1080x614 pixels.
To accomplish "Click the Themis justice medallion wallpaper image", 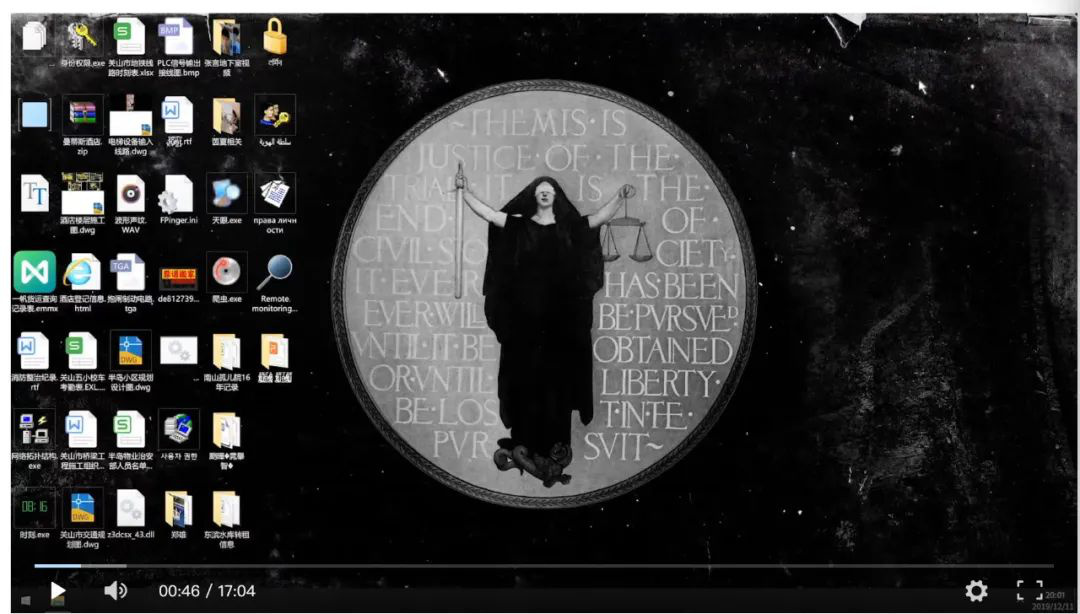I will (x=544, y=295).
